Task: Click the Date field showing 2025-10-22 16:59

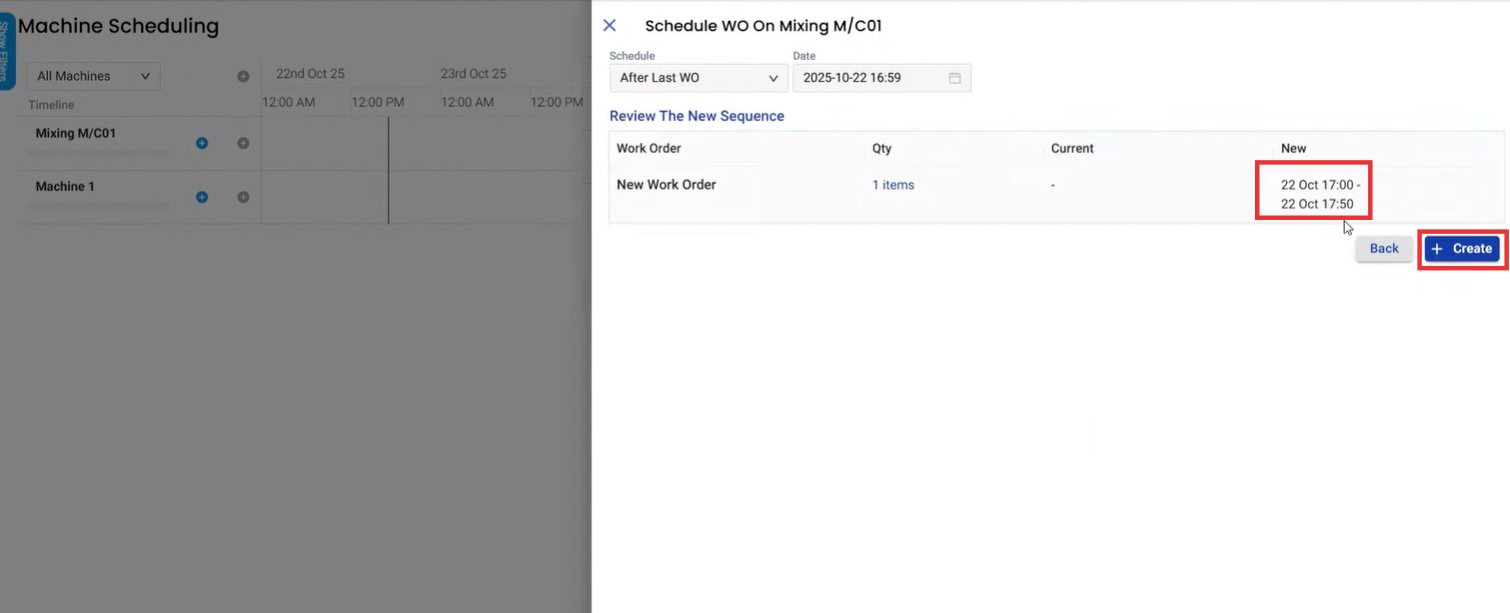Action: point(868,78)
